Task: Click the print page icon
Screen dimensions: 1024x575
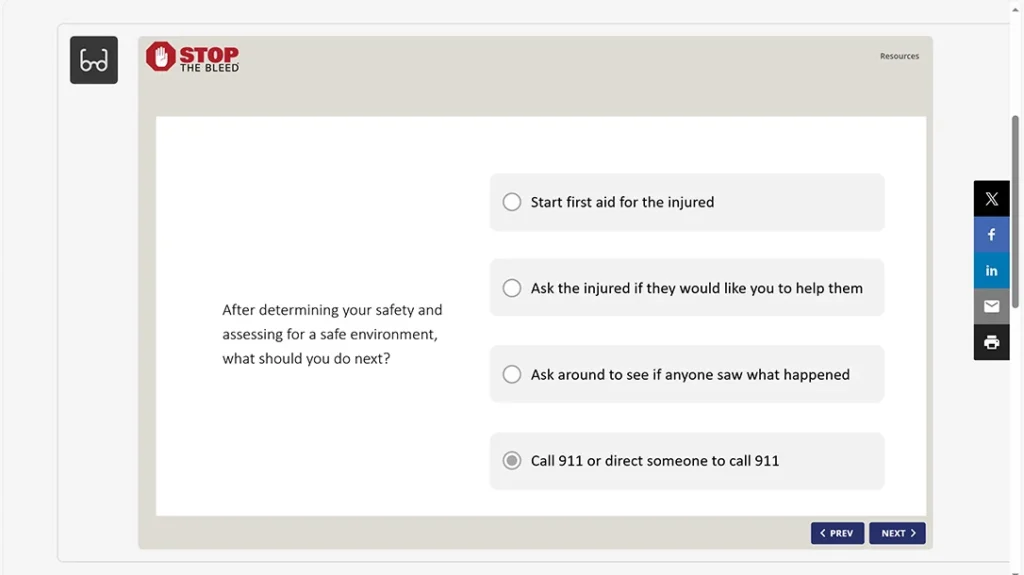Action: tap(991, 342)
